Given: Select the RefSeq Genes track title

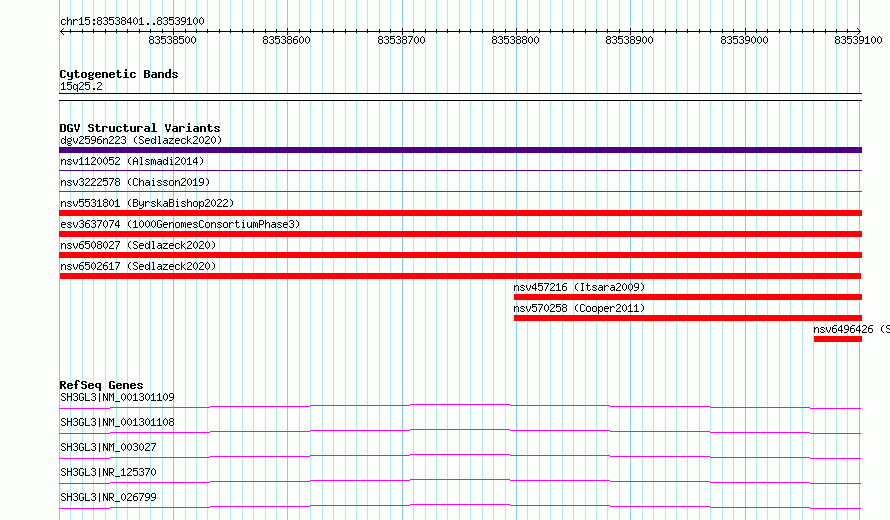Looking at the screenshot, I should [101, 385].
